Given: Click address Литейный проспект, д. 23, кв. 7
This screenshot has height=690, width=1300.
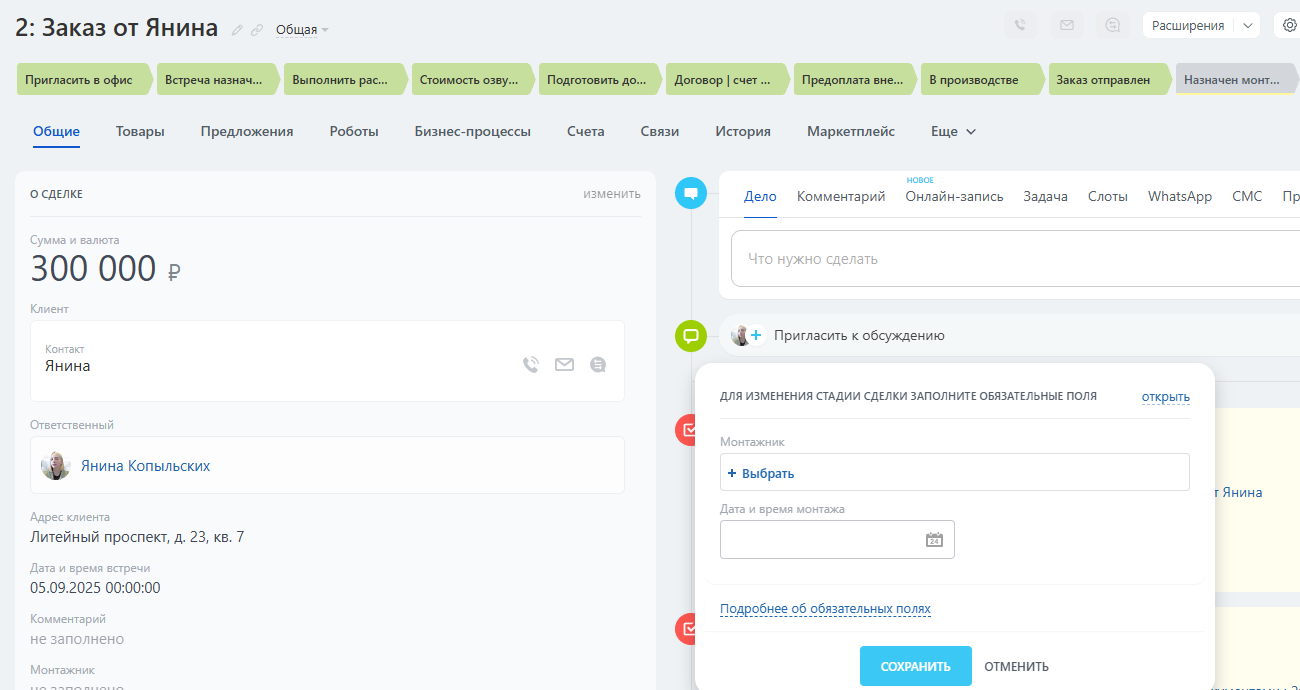Looking at the screenshot, I should [x=137, y=537].
